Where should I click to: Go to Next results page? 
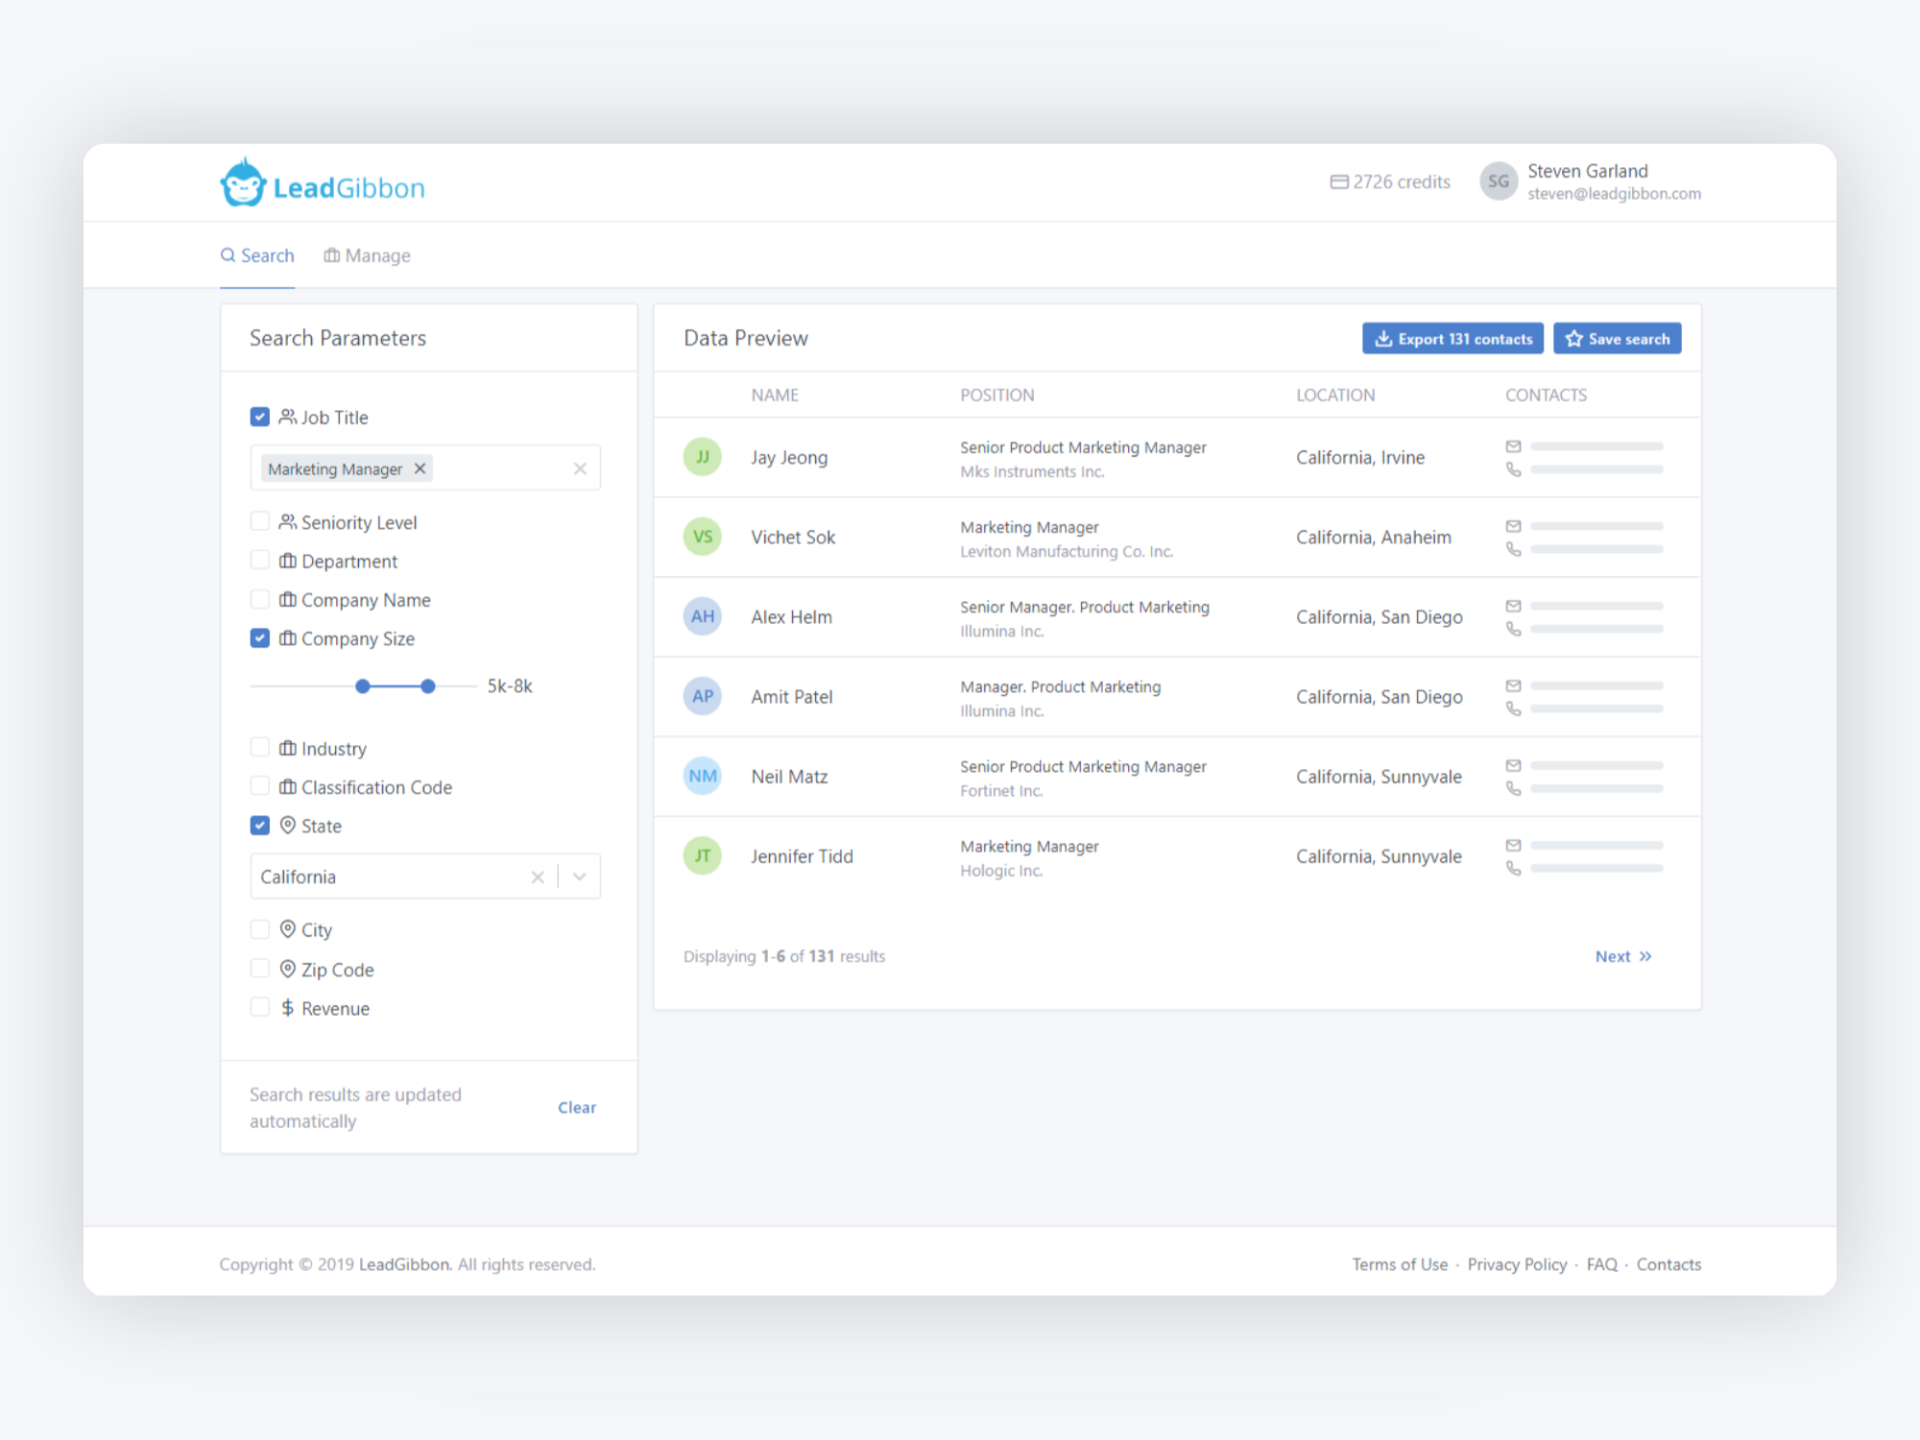tap(1622, 956)
